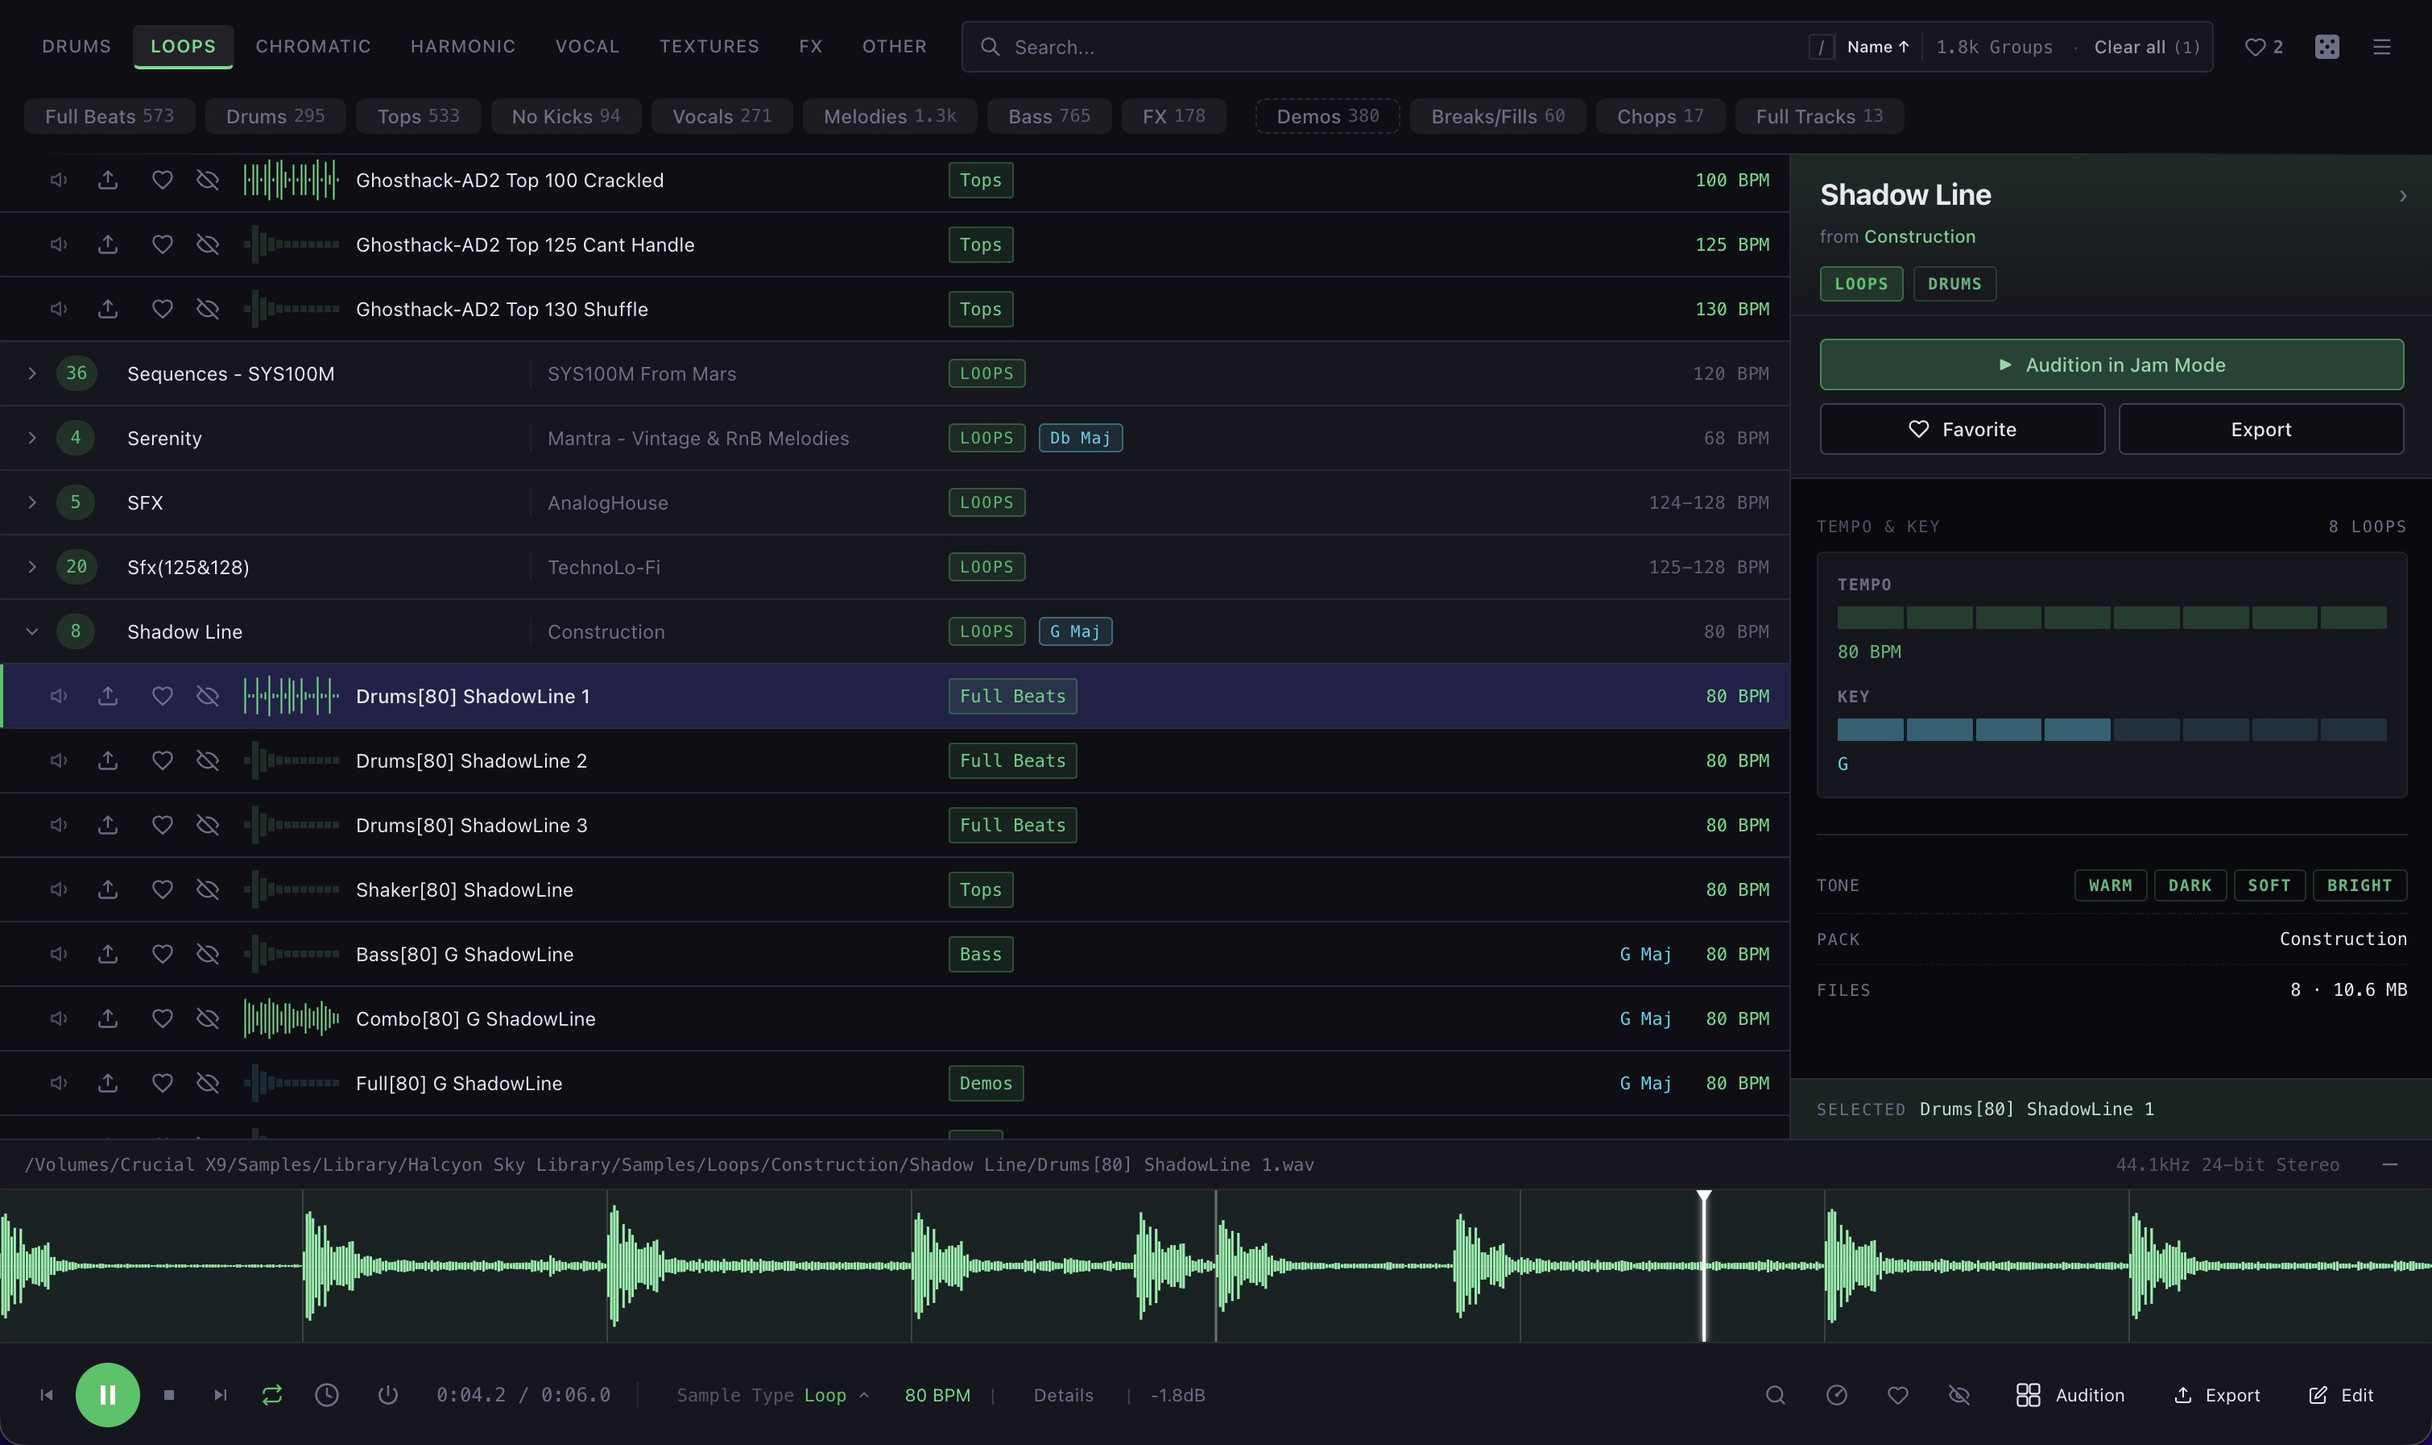
Task: Export Full[80] G ShadowLine share icon
Action: click(x=108, y=1083)
